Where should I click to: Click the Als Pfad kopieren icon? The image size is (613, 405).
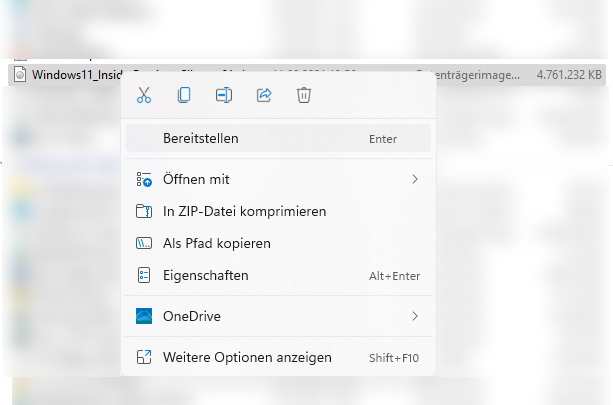click(144, 244)
